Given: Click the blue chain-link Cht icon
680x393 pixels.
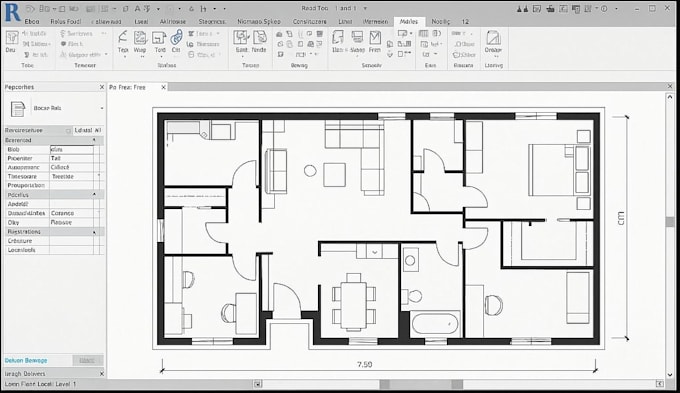Looking at the screenshot, I should 176,38.
